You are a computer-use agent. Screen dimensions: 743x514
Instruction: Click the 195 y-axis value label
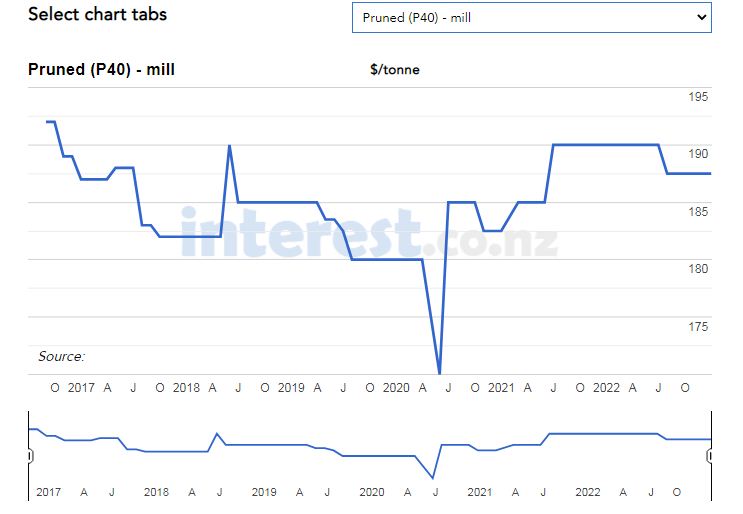[x=697, y=97]
